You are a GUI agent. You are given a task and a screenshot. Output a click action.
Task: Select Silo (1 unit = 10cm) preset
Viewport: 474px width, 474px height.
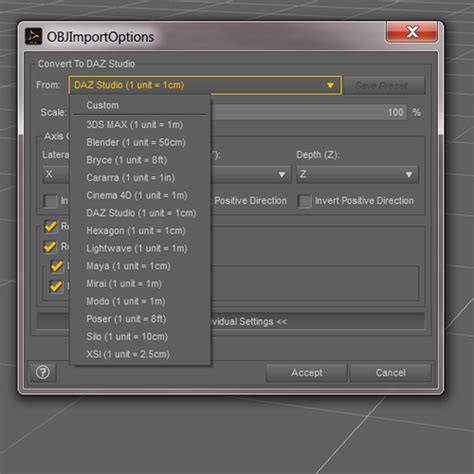[x=140, y=337]
